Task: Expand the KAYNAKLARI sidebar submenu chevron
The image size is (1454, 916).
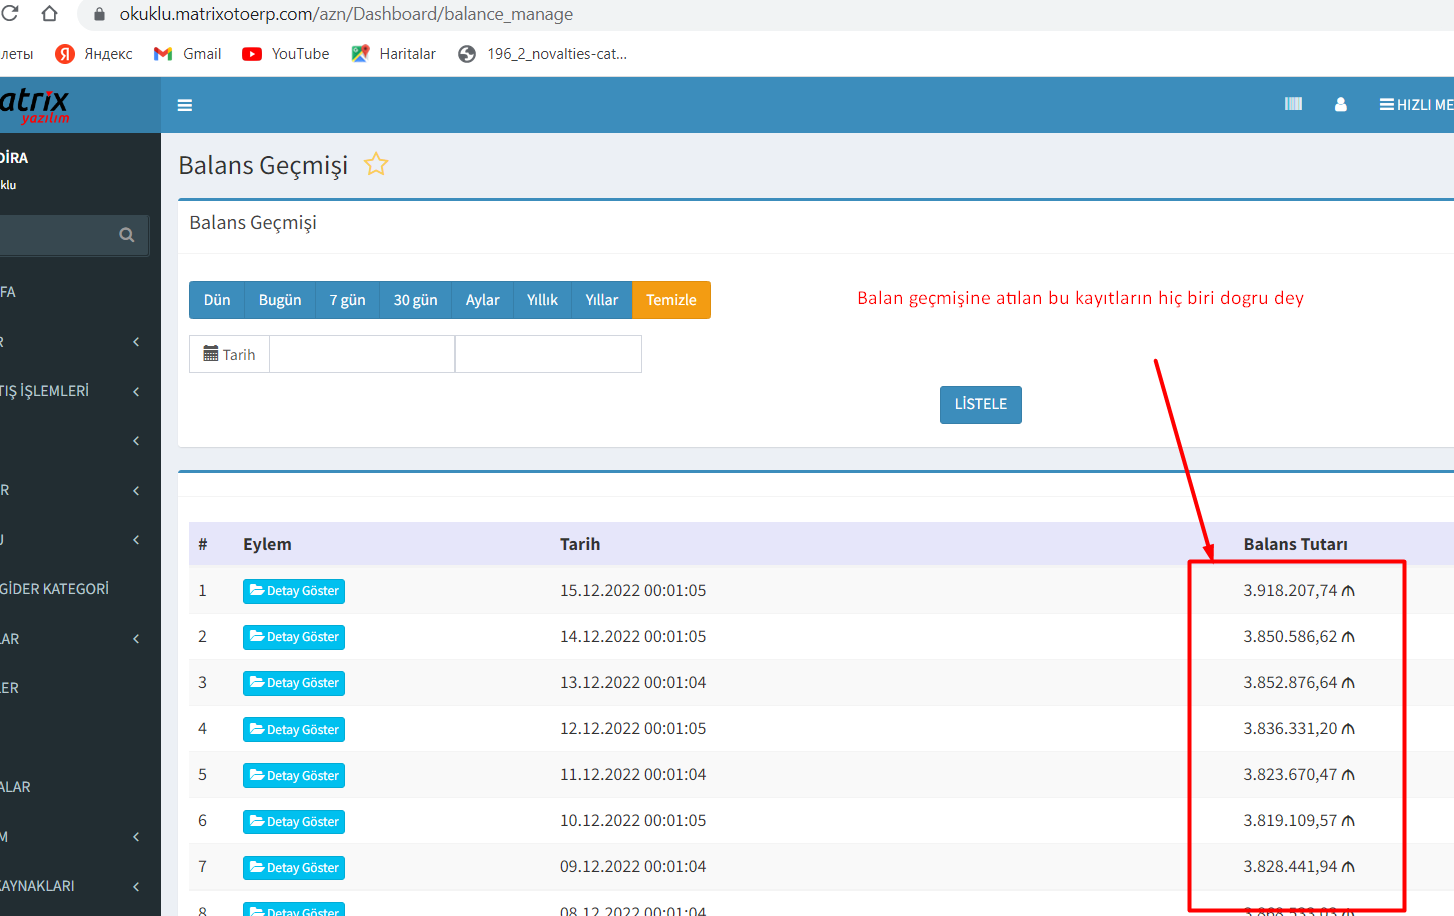Action: pyautogui.click(x=136, y=886)
